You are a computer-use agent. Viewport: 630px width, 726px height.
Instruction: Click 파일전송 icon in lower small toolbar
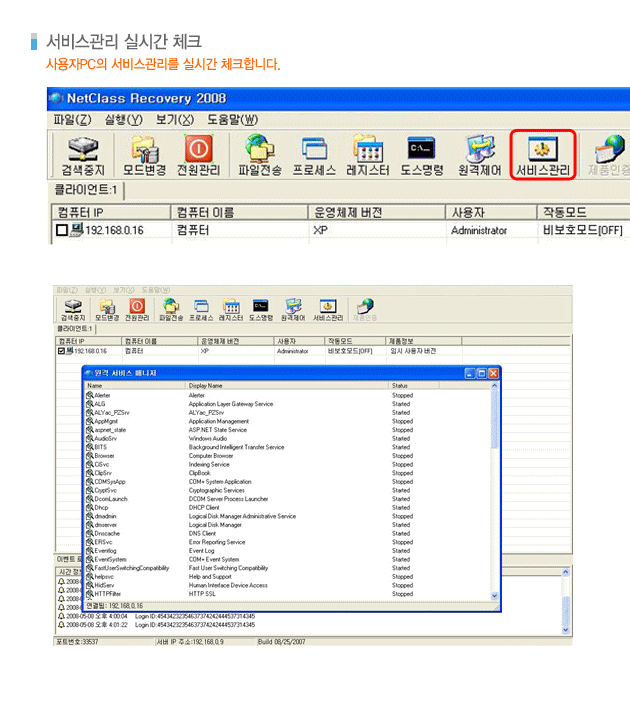(171, 310)
